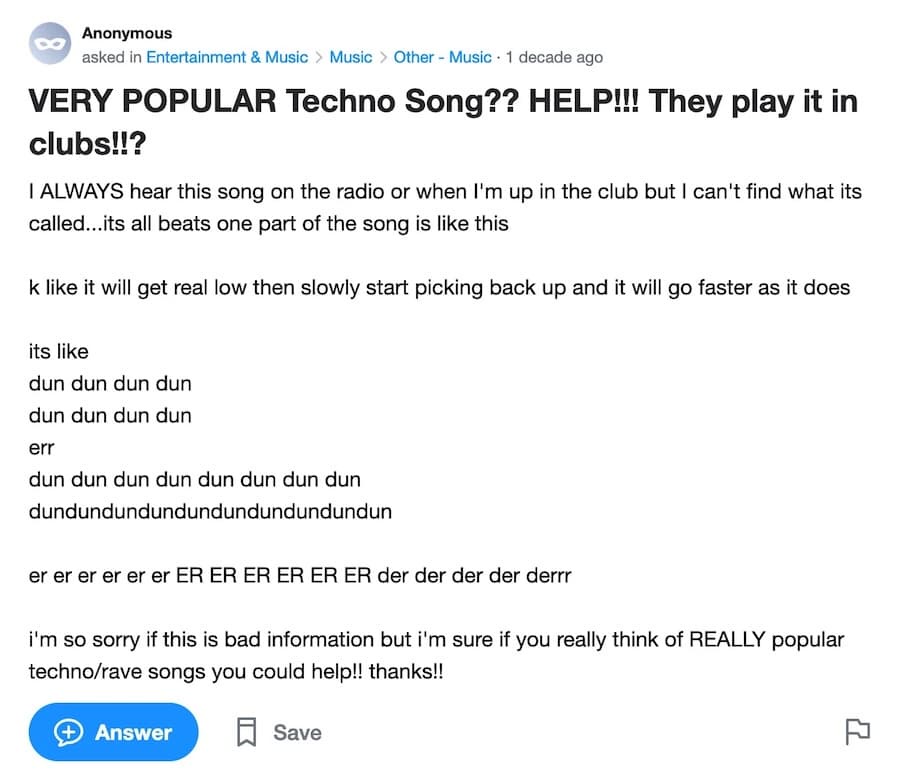Click the plus speech-bubble icon in Answer
Viewport: 900px width, 776px height.
(68, 732)
